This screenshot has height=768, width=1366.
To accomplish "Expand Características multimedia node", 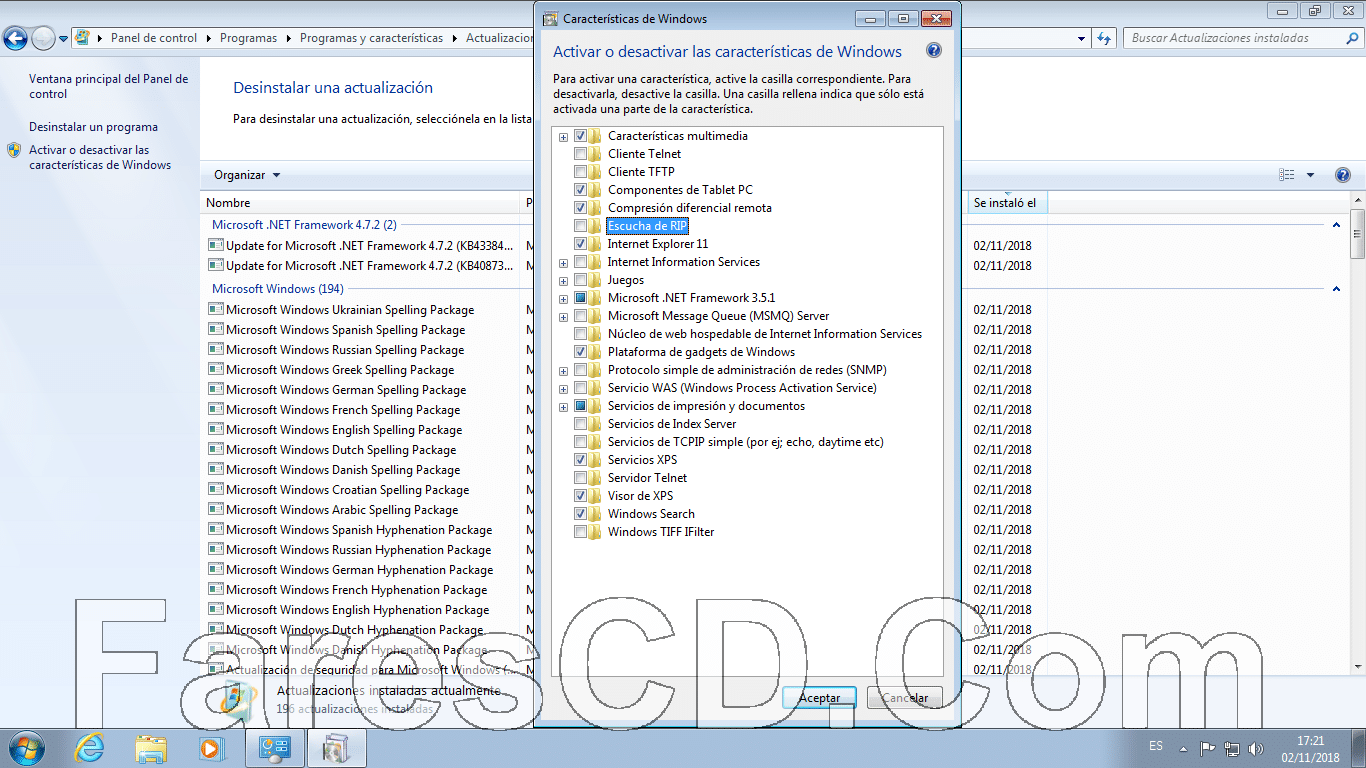I will [564, 137].
